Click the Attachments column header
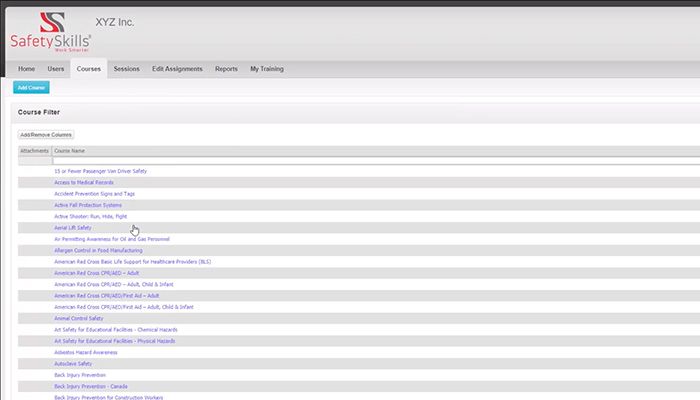 pos(34,151)
